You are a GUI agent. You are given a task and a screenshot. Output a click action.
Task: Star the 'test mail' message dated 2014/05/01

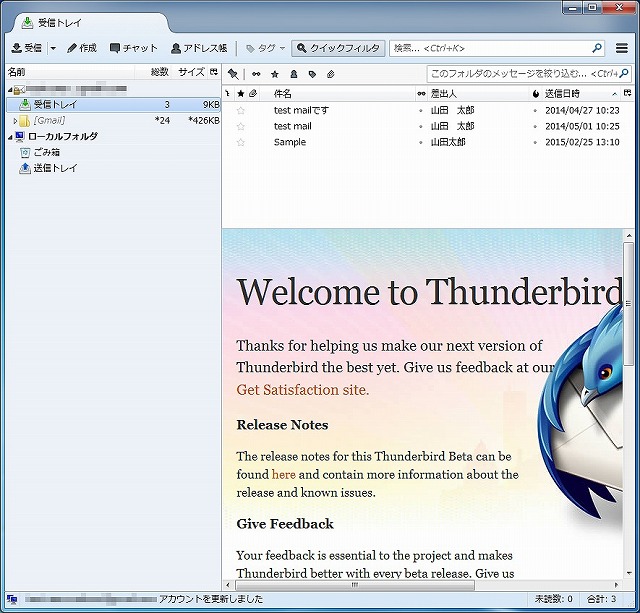tap(241, 126)
